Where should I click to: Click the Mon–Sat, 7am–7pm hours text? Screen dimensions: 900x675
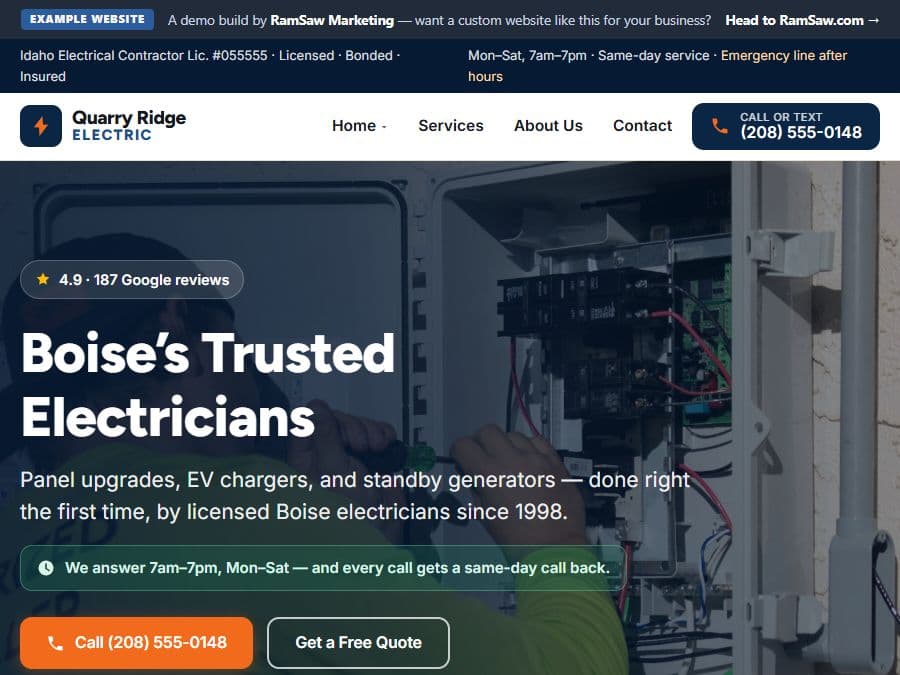click(527, 56)
